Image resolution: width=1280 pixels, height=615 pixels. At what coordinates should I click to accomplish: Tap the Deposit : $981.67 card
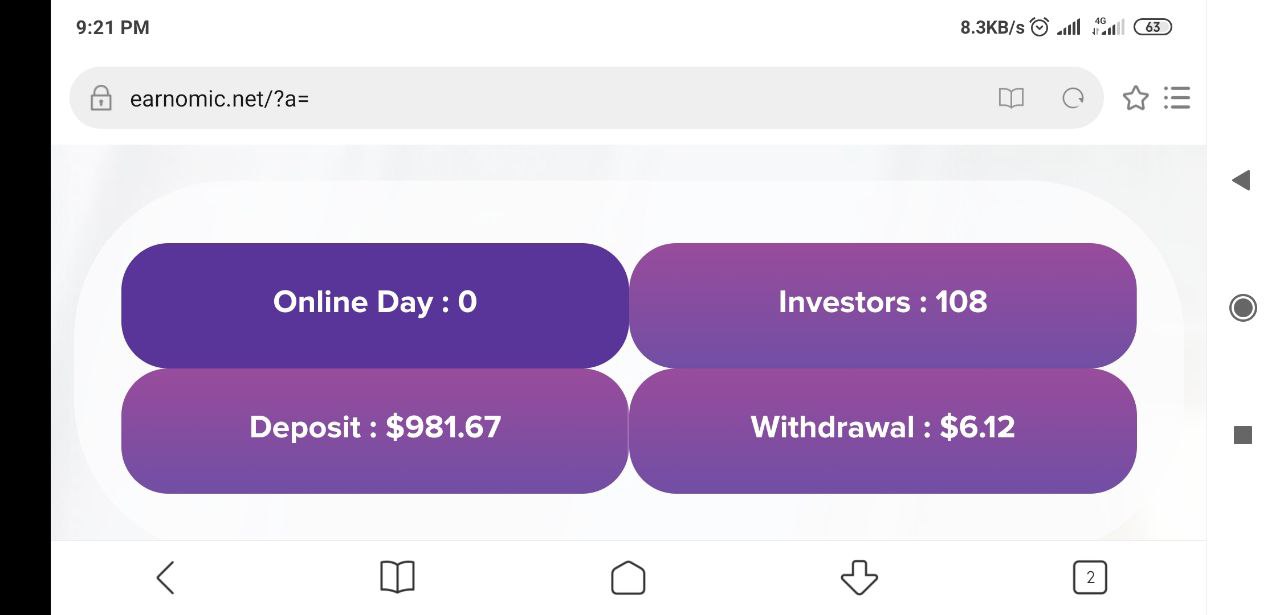point(375,430)
